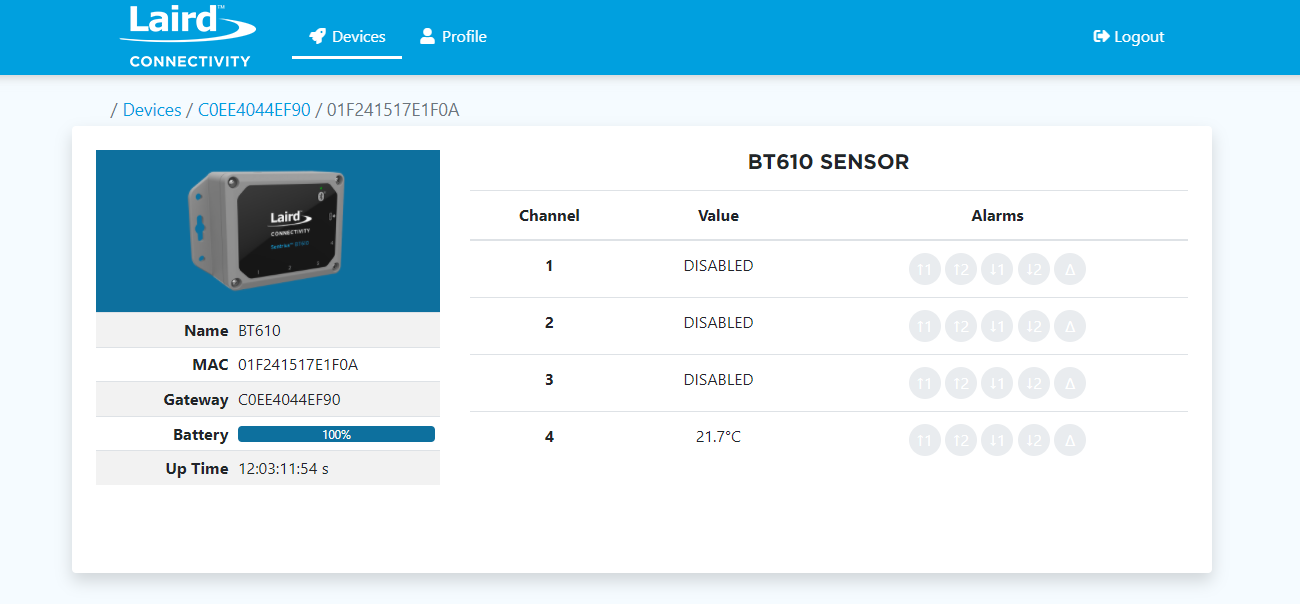Open the Devices tab in navbar
The width and height of the screenshot is (1300, 604).
pyautogui.click(x=347, y=37)
